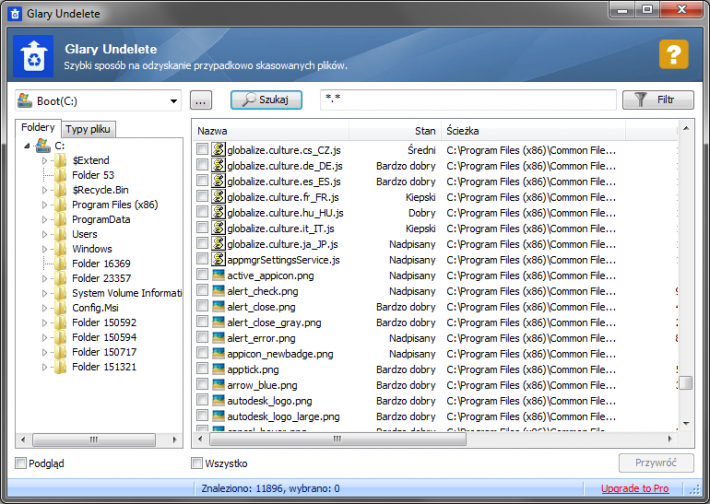The height and width of the screenshot is (504, 710).
Task: Click the image icon of alert_check.png
Action: coord(218,291)
